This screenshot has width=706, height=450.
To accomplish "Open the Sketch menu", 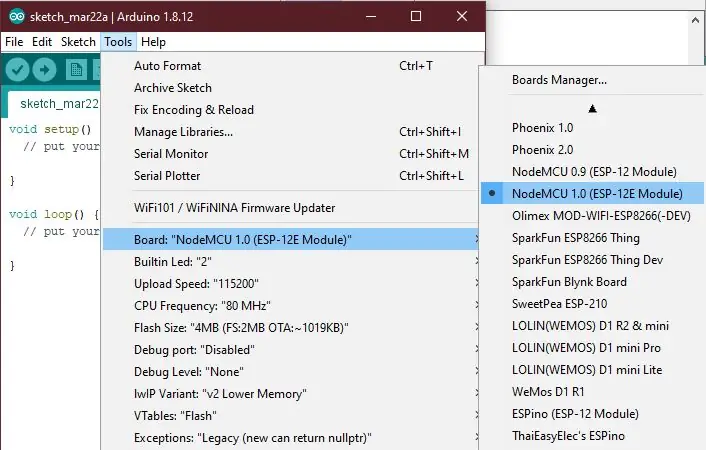I will click(78, 42).
